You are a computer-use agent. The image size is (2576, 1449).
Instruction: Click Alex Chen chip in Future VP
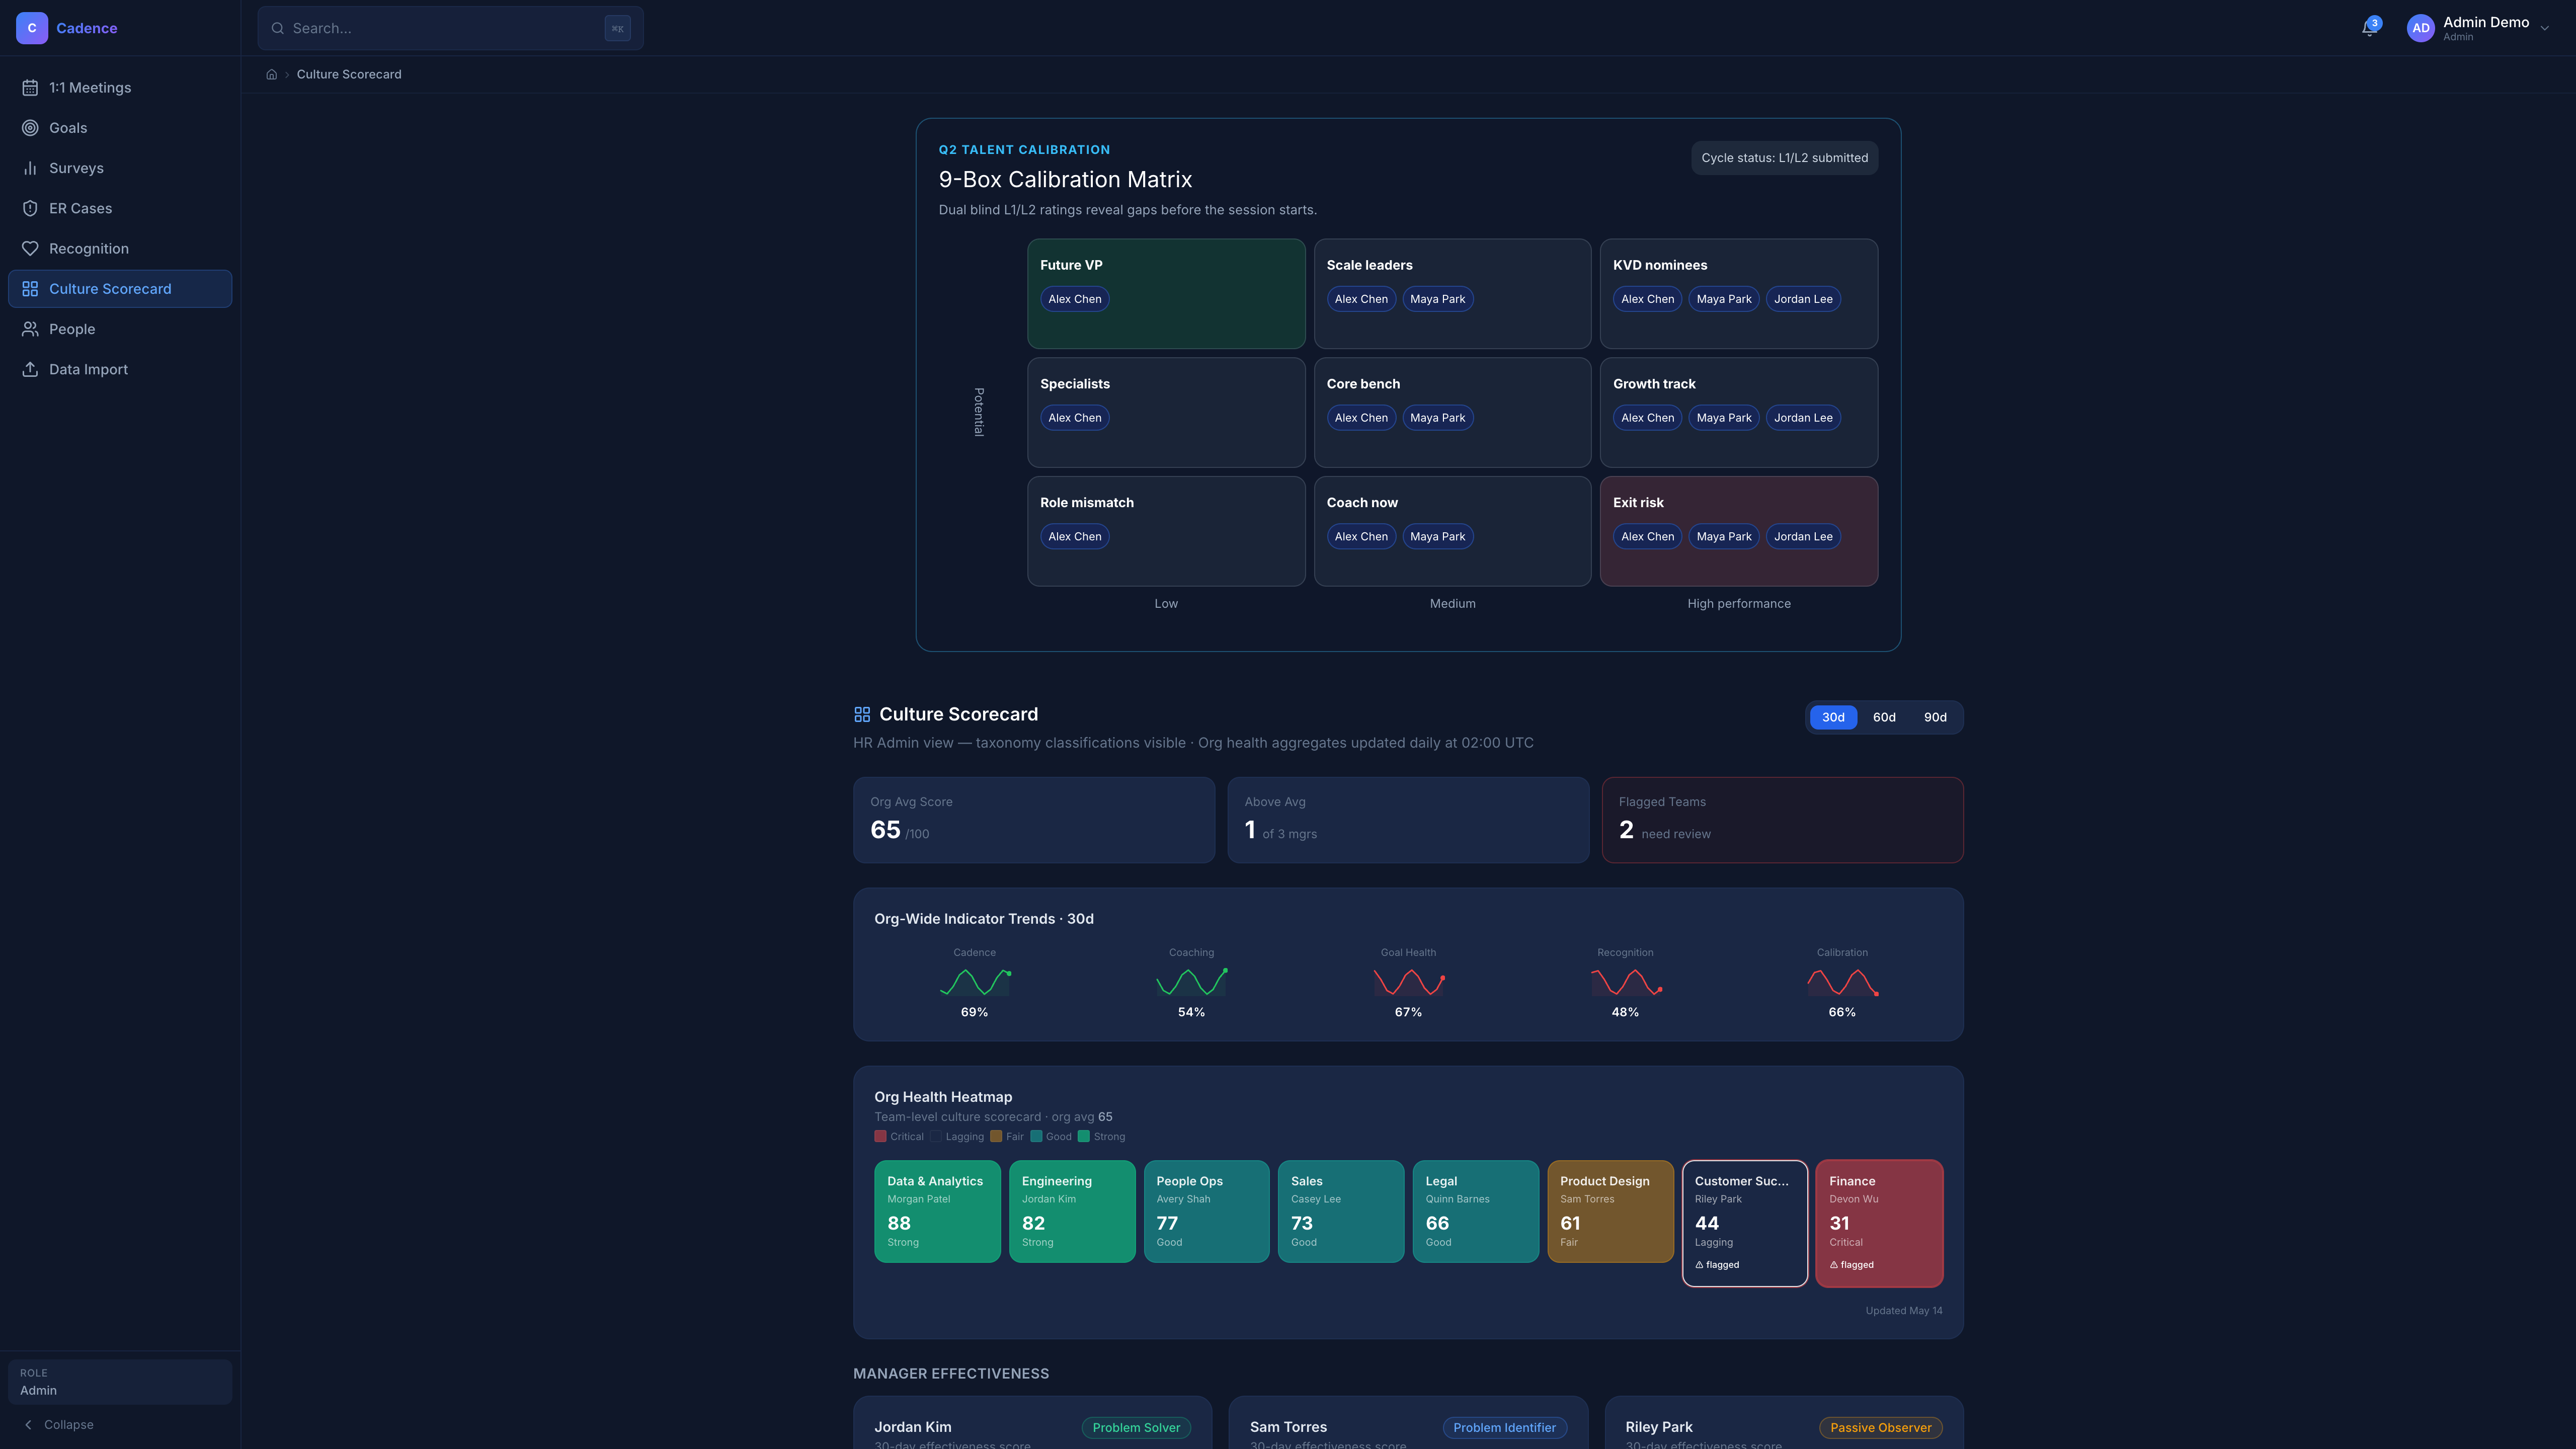coord(1074,299)
